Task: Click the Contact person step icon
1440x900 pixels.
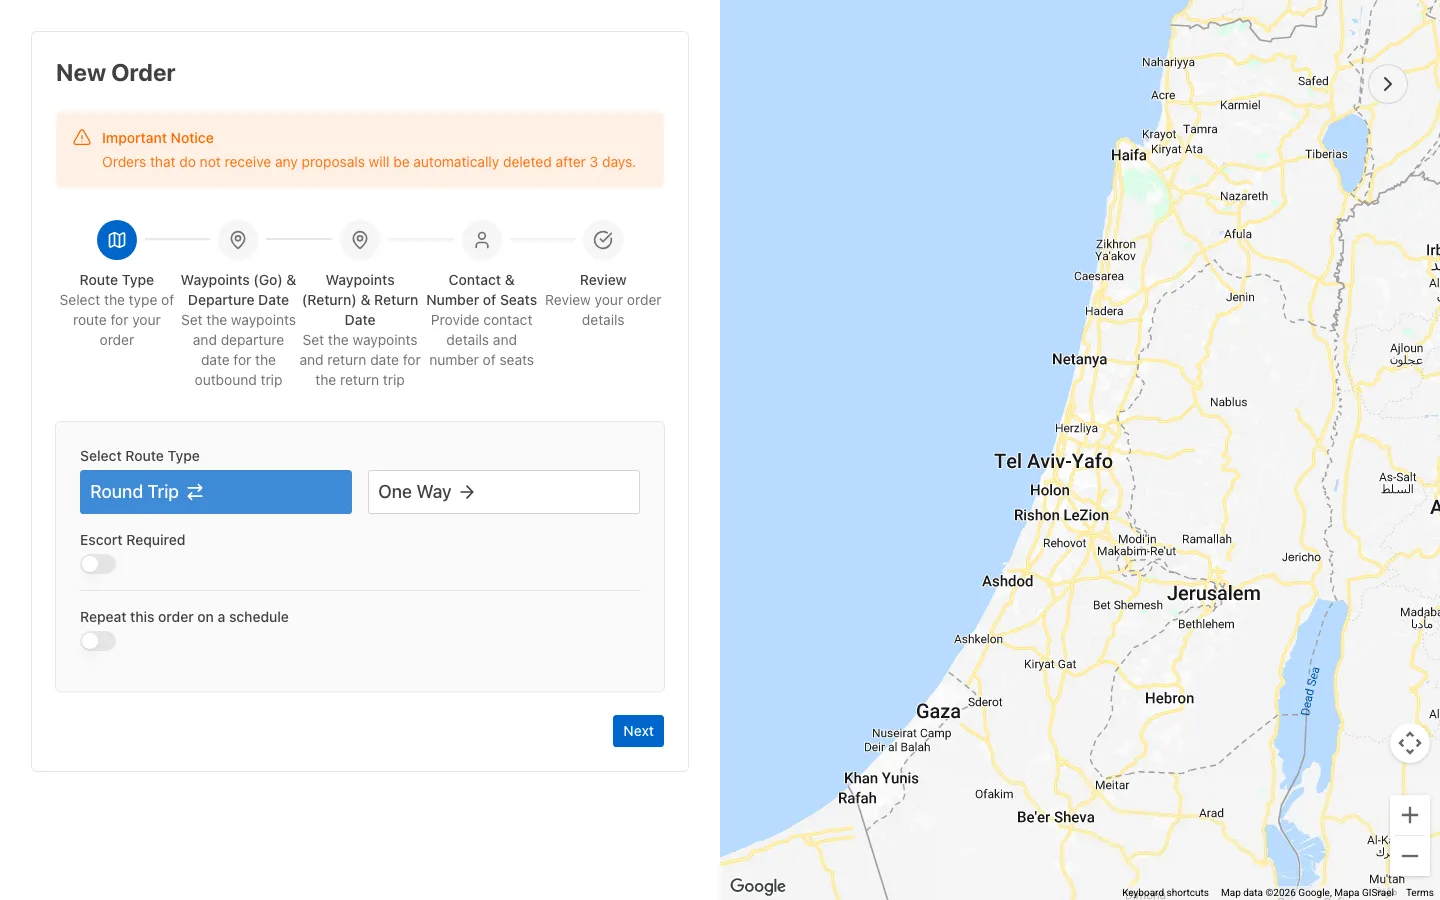Action: pyautogui.click(x=482, y=240)
